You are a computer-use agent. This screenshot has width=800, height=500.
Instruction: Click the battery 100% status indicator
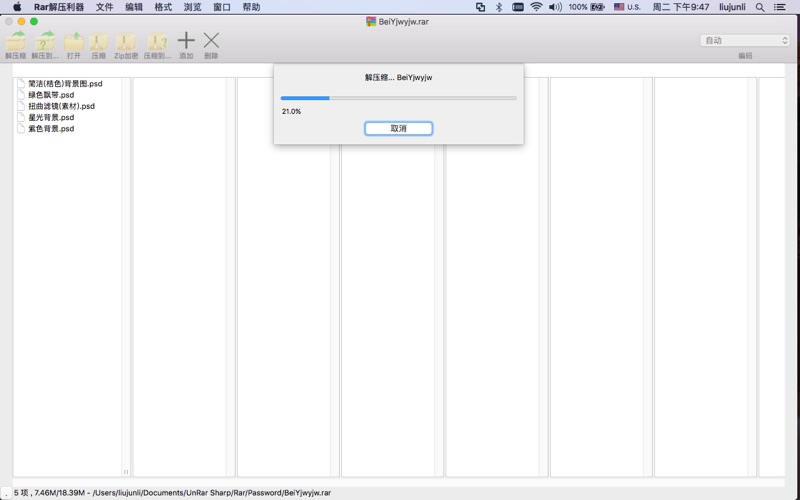tap(586, 7)
